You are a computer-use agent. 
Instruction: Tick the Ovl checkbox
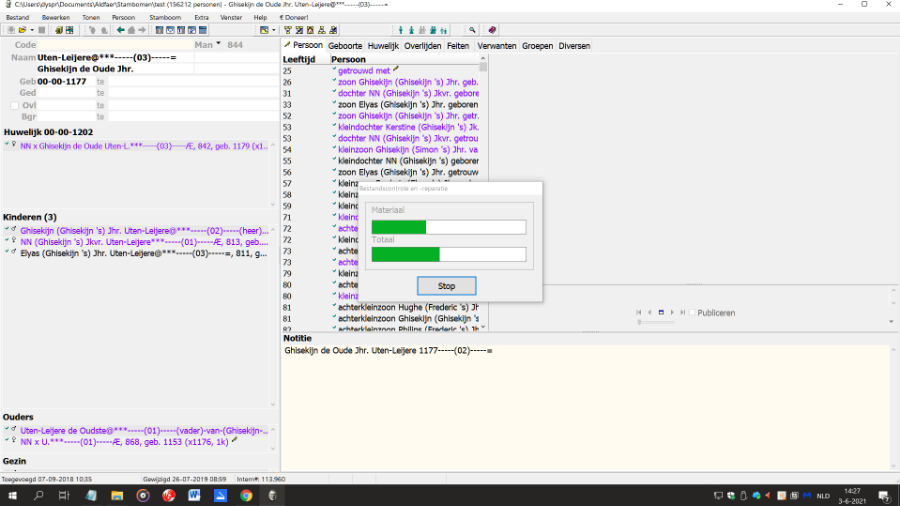coord(14,105)
